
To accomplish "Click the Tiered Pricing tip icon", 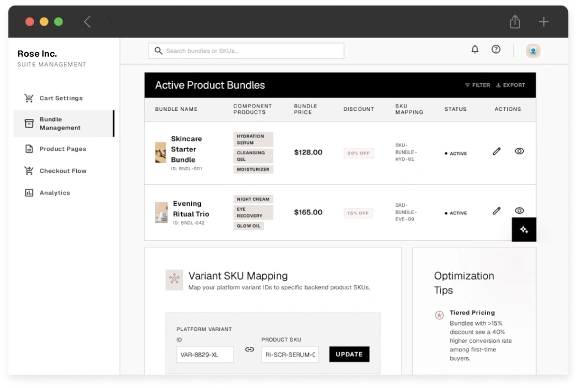I will [x=439, y=315].
